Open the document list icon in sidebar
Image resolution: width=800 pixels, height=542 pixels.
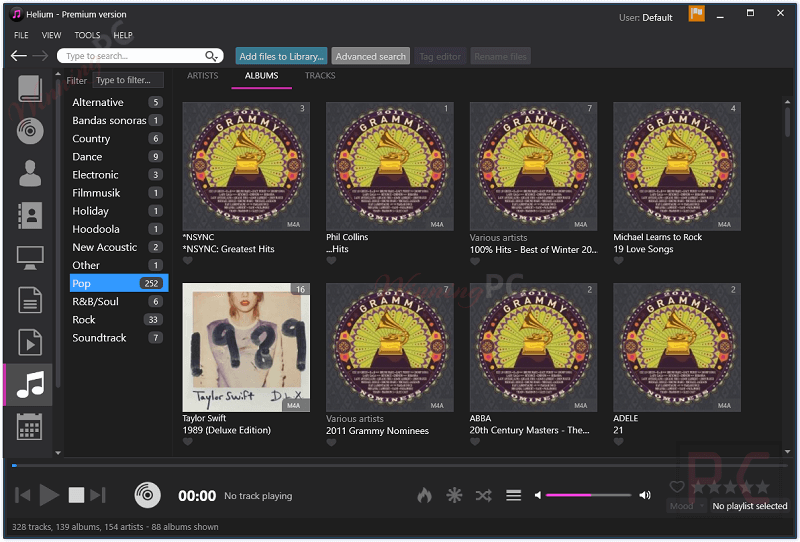point(30,300)
